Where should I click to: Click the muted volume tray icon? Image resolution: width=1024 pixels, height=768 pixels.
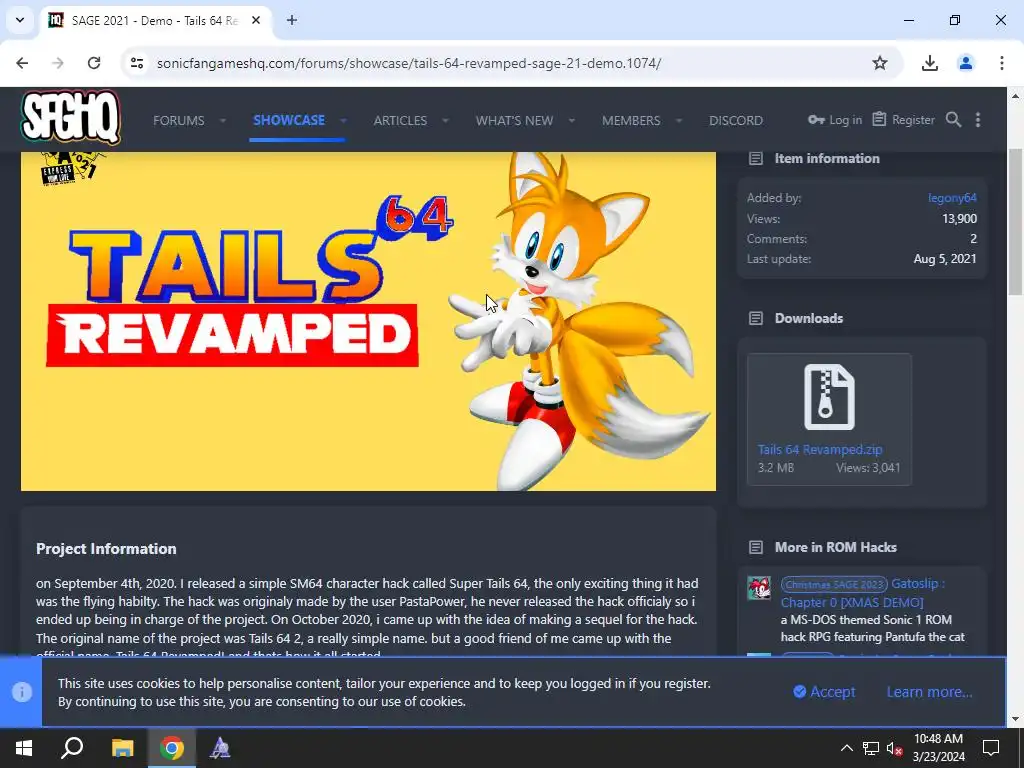coord(894,748)
